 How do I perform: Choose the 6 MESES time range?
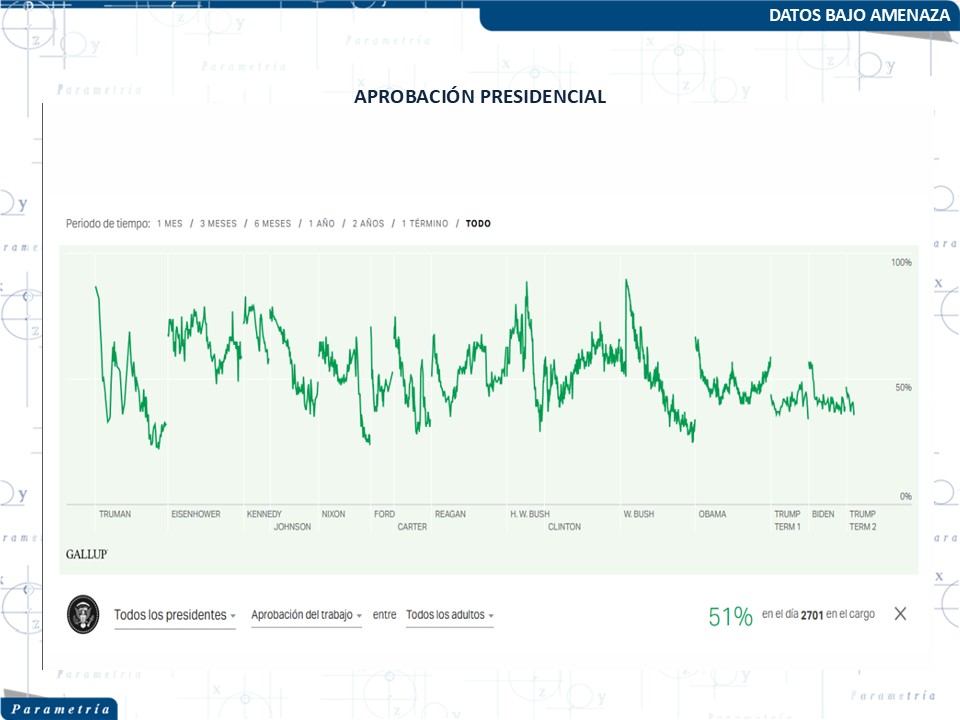(272, 224)
